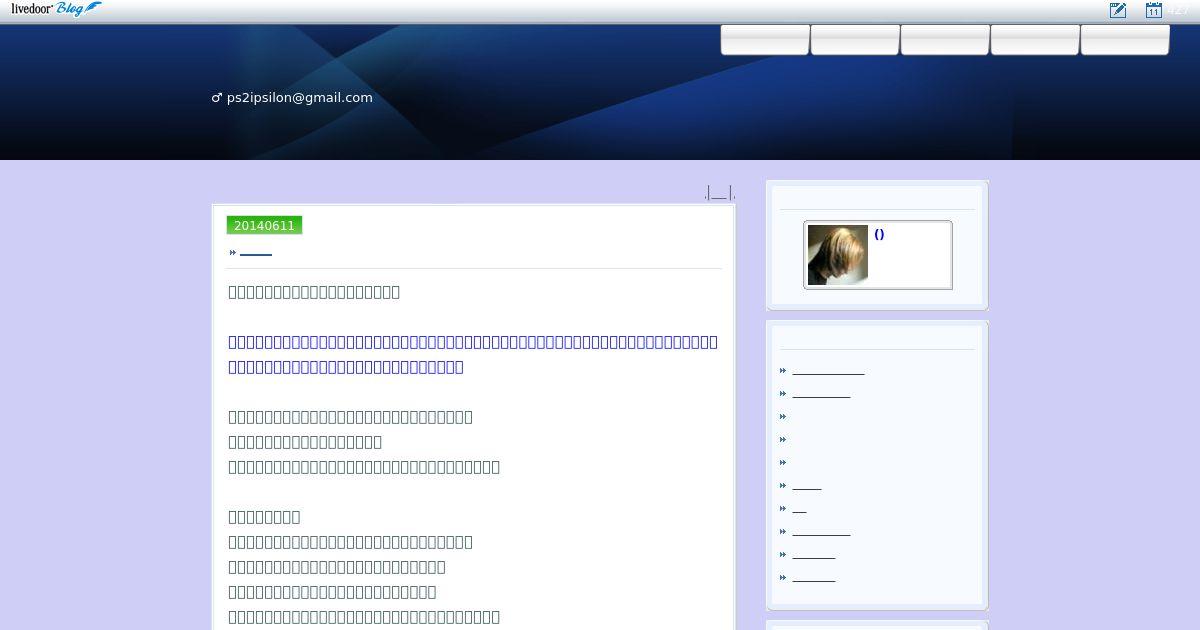
Task: Open the calendar icon showing 11
Action: click(x=1153, y=10)
